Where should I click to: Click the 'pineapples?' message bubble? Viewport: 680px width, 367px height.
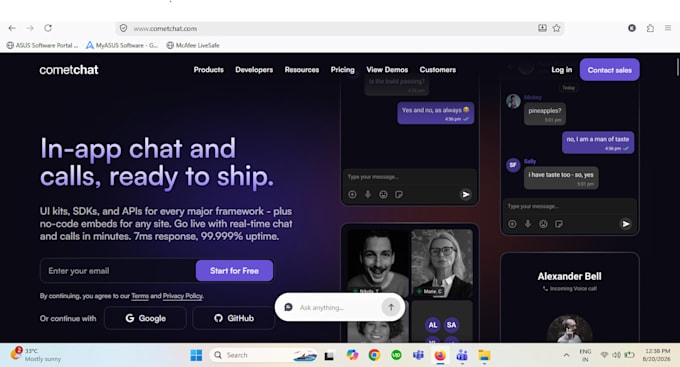545,114
